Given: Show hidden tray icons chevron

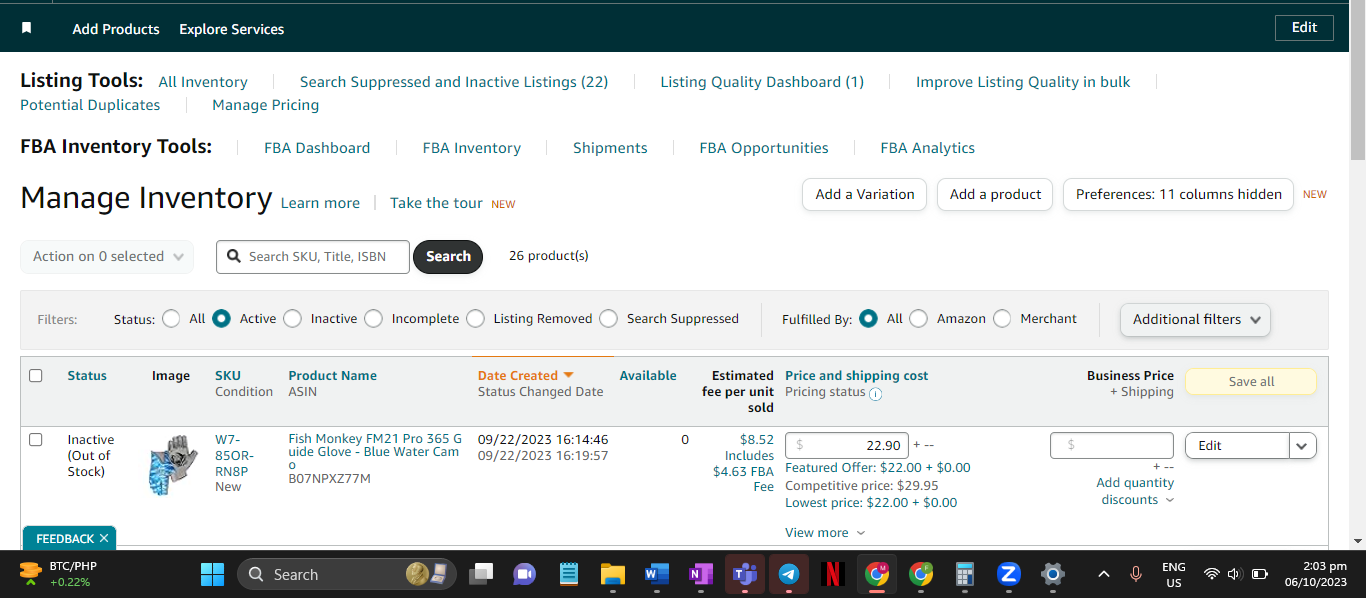Looking at the screenshot, I should [1104, 574].
